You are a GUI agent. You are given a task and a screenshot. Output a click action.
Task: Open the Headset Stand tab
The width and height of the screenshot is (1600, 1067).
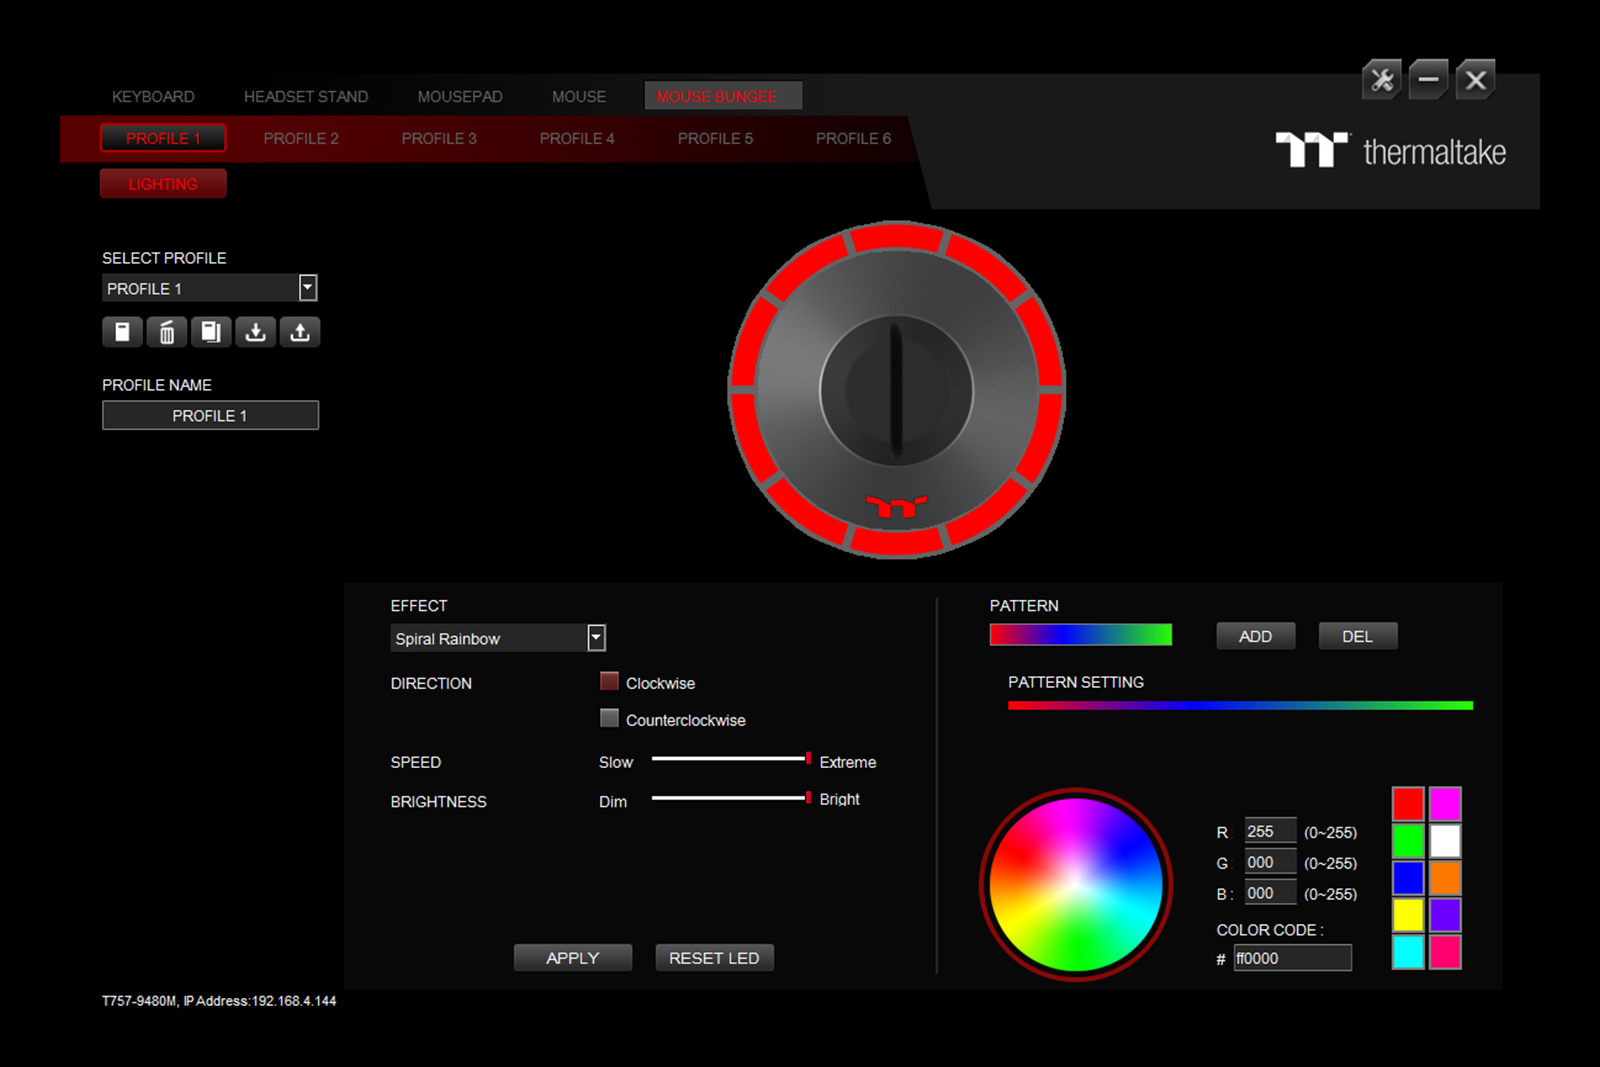point(306,97)
